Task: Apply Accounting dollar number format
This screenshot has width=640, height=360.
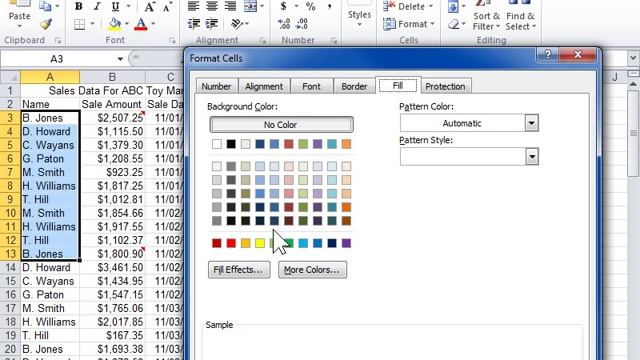Action: (x=283, y=6)
